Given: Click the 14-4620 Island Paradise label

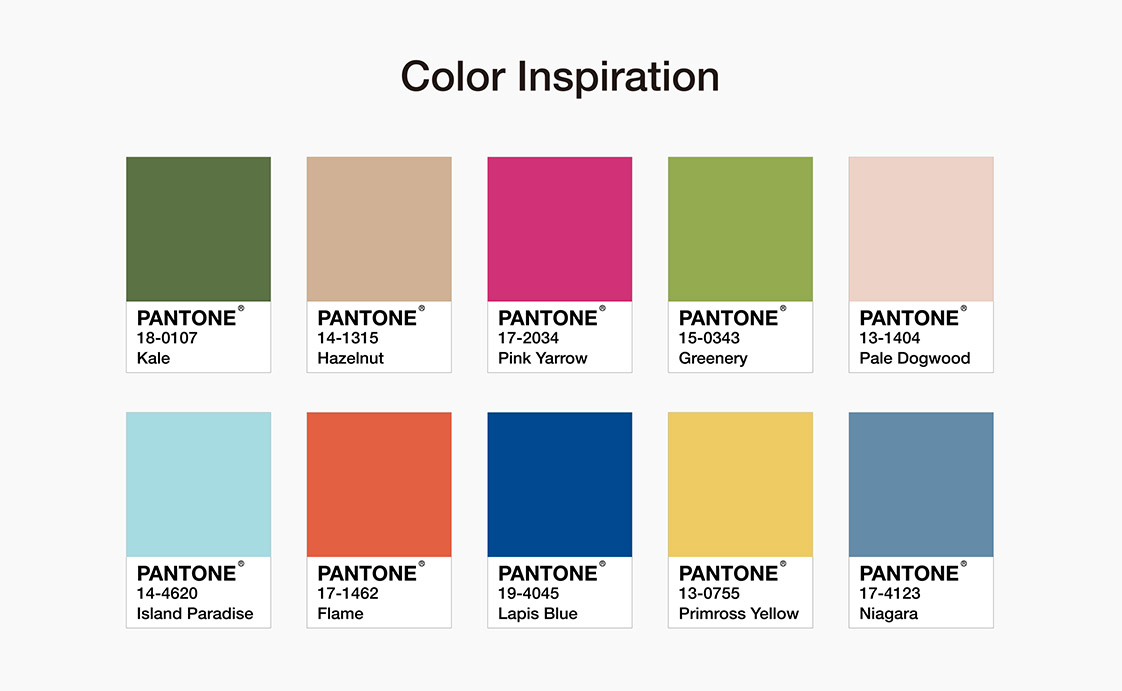Looking at the screenshot, I should click(x=195, y=603).
